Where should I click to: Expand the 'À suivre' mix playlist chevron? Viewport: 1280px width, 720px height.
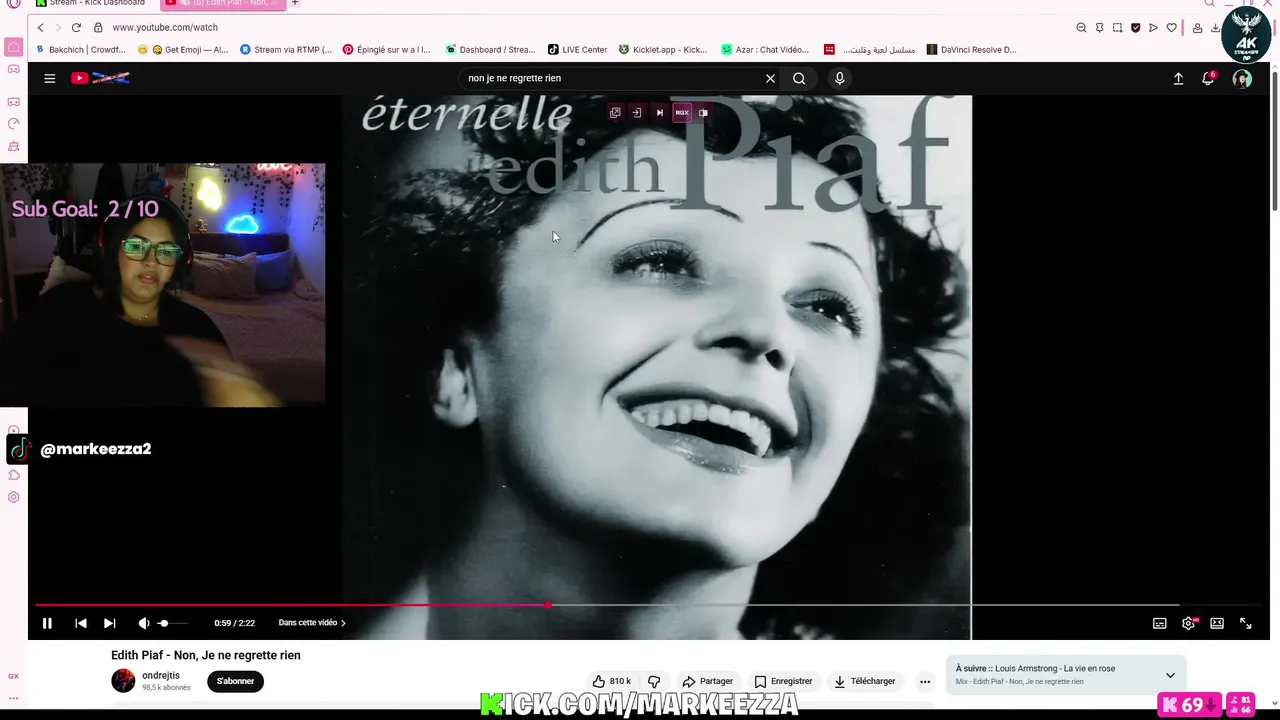(x=1170, y=675)
